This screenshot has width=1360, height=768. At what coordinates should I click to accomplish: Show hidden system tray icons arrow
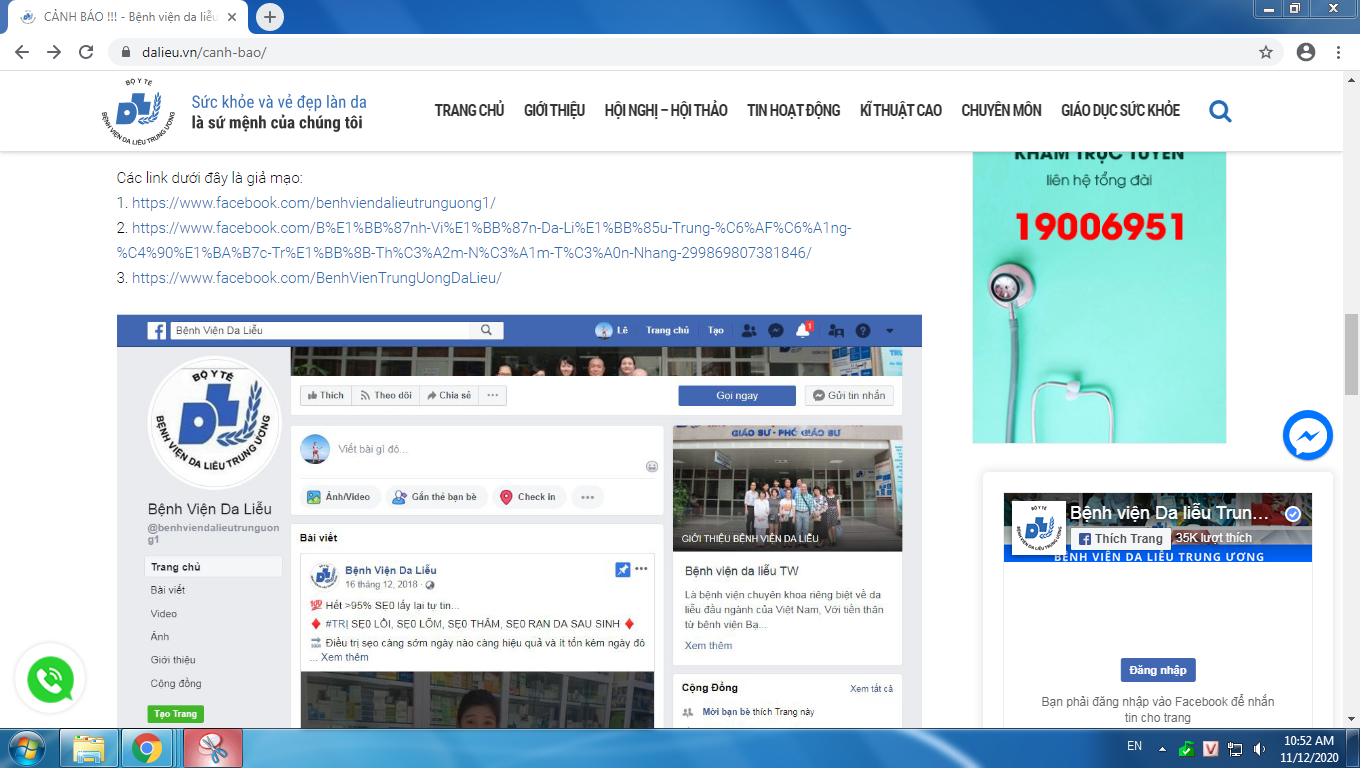tap(1161, 747)
